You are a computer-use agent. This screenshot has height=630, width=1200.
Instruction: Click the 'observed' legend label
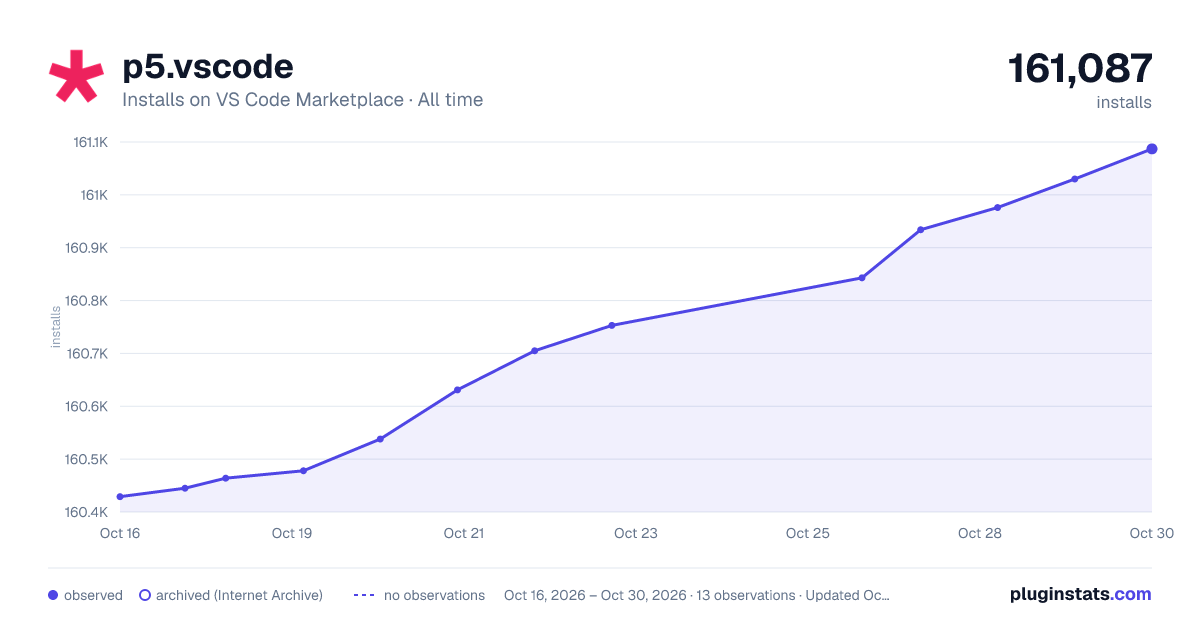(x=93, y=595)
